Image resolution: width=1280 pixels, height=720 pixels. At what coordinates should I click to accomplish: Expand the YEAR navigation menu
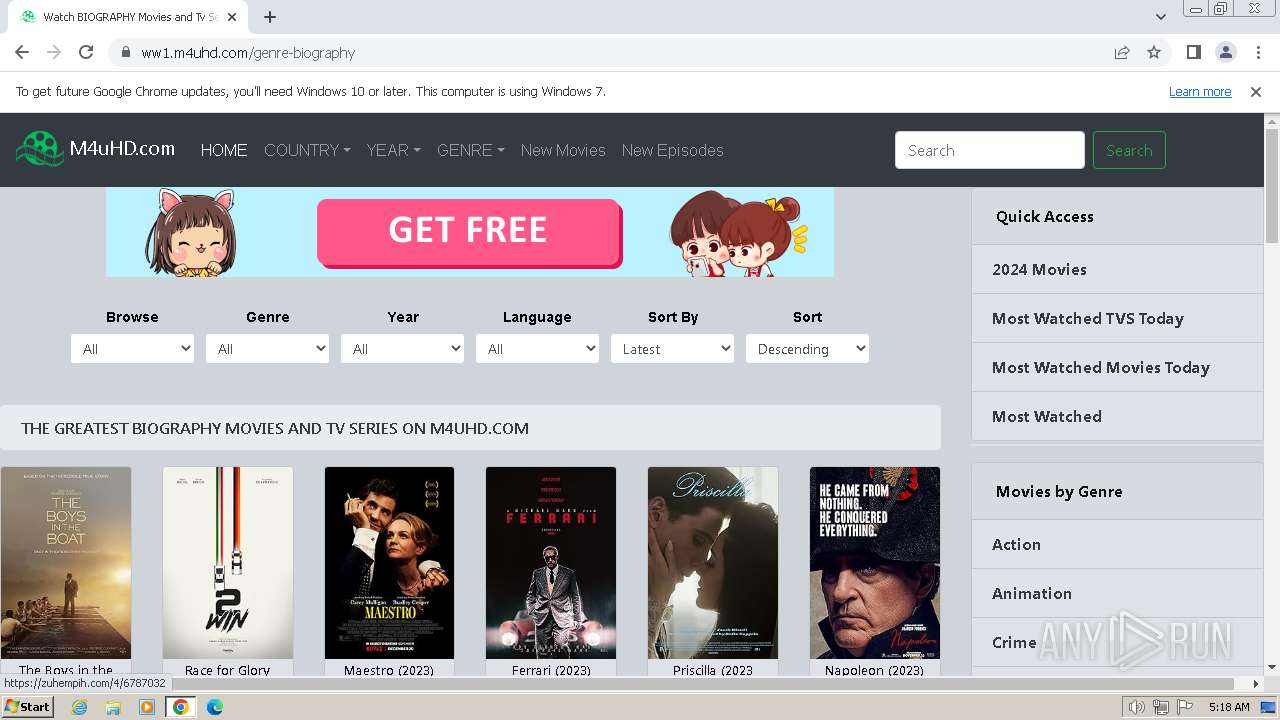[393, 150]
